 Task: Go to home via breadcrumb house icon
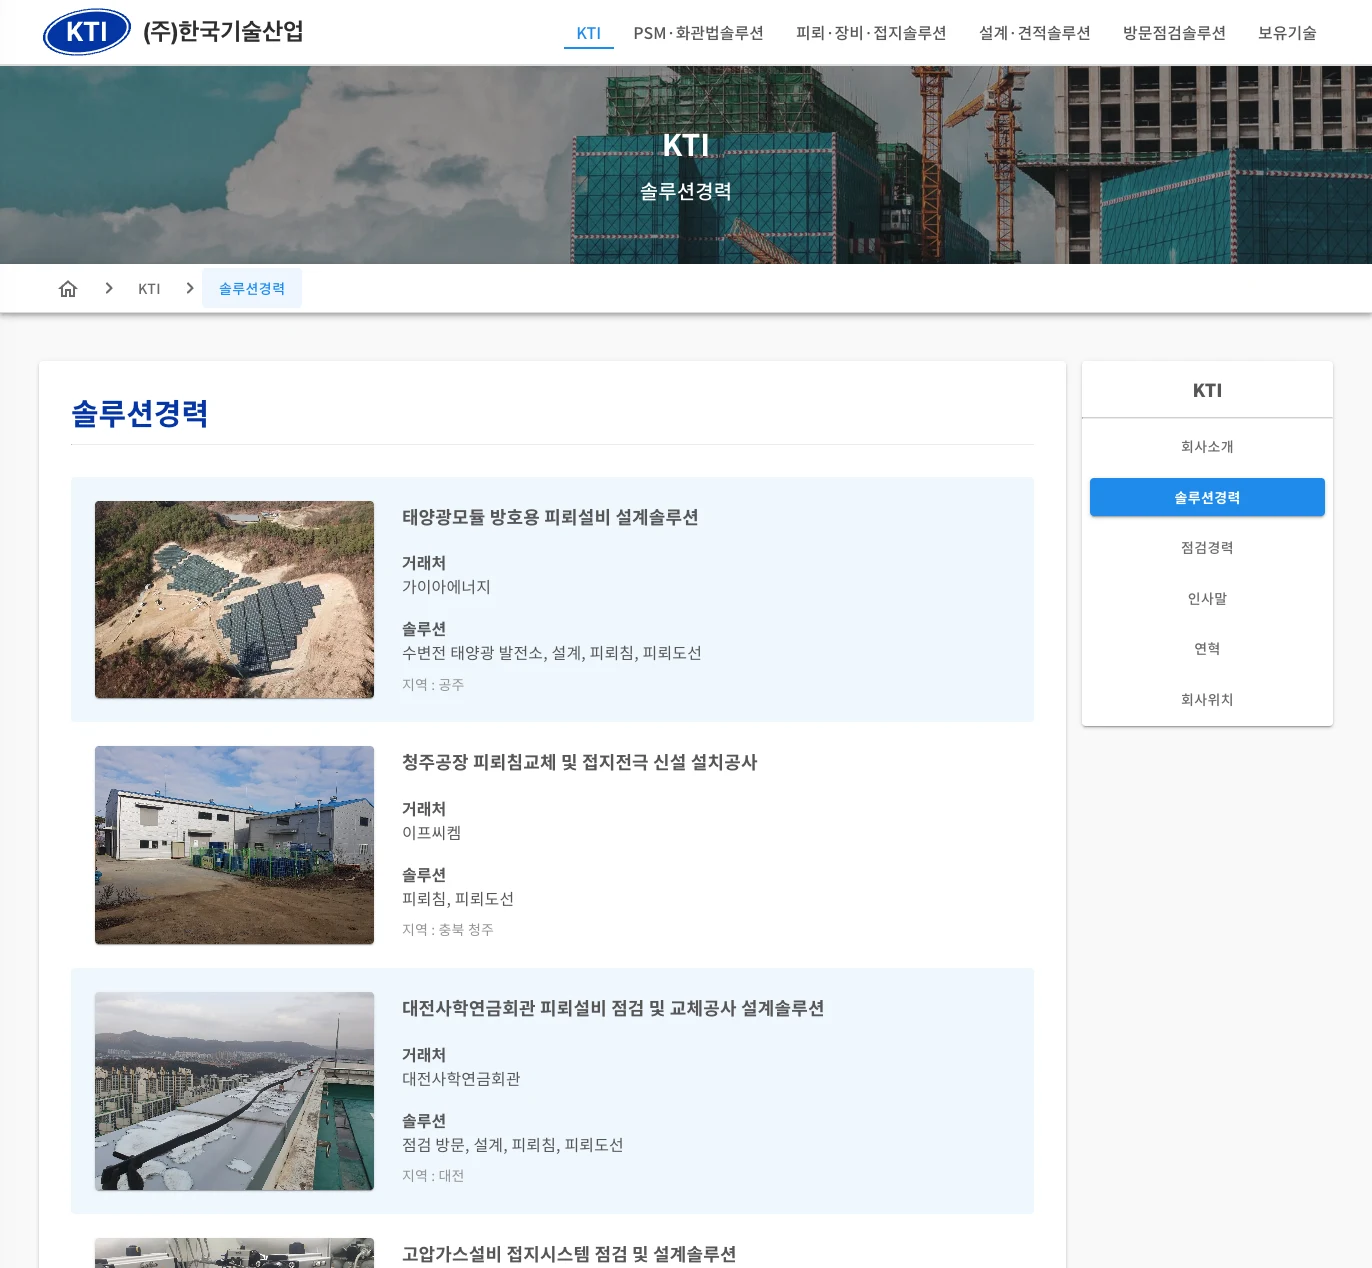click(68, 289)
